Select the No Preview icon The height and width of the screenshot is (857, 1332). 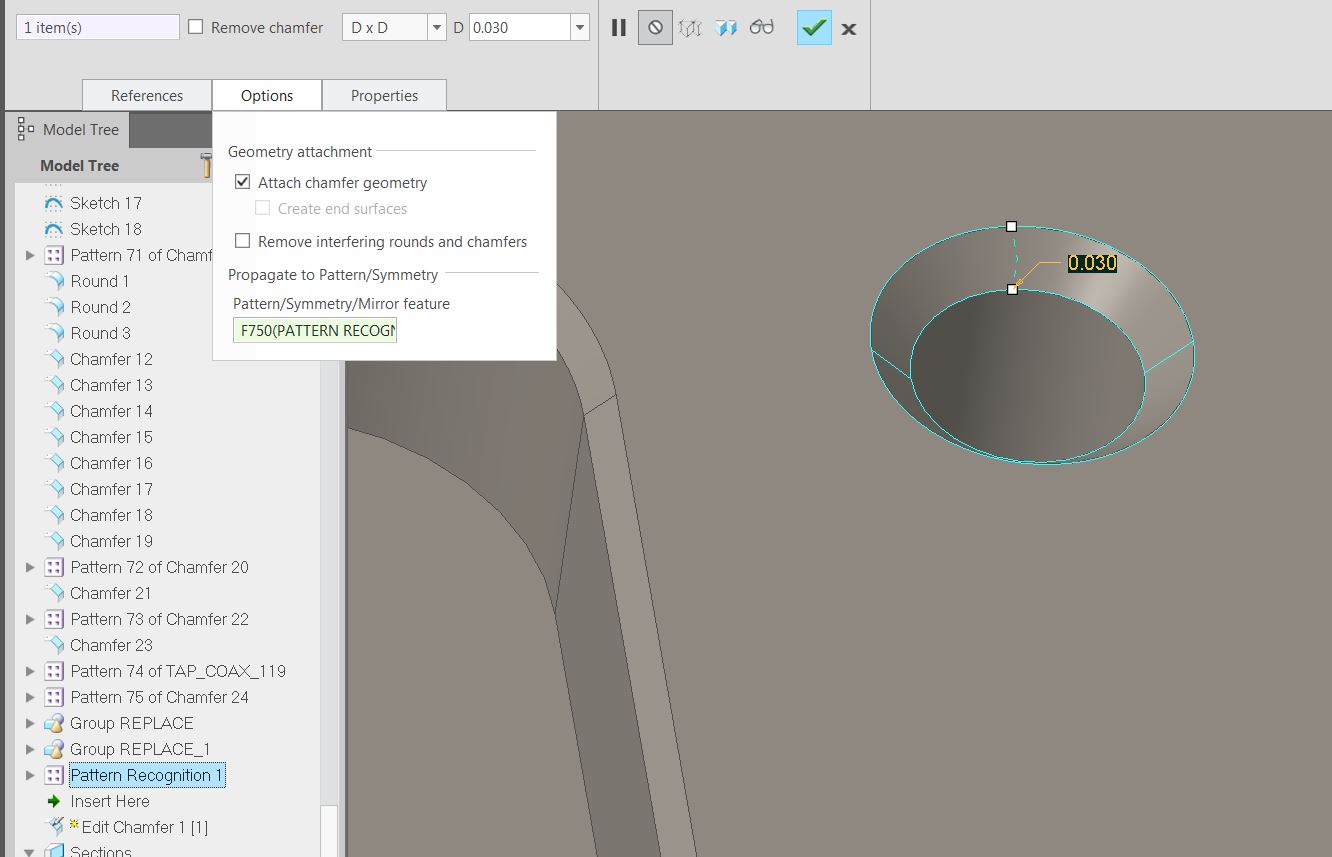tap(655, 27)
